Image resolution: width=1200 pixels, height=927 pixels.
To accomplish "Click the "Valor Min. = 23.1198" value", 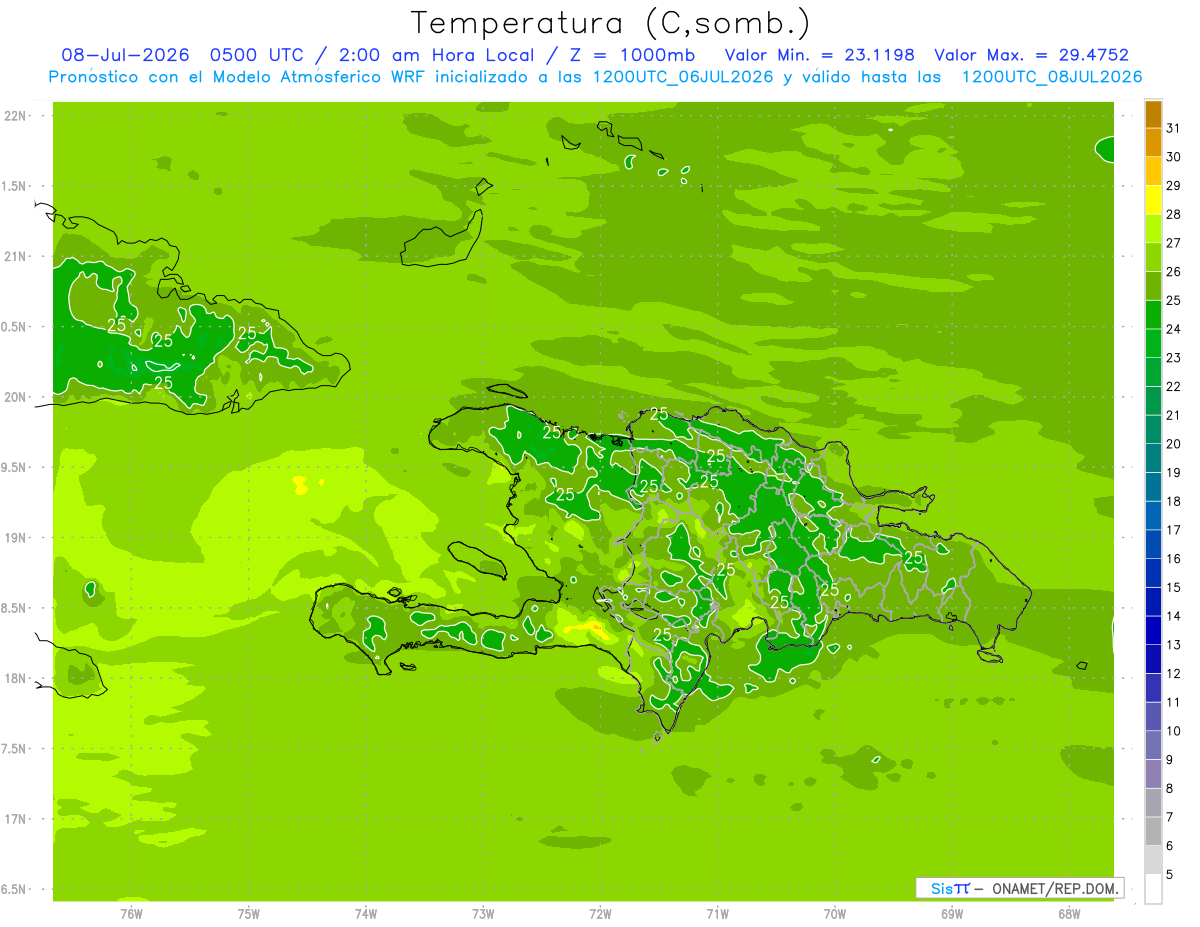I will click(819, 55).
